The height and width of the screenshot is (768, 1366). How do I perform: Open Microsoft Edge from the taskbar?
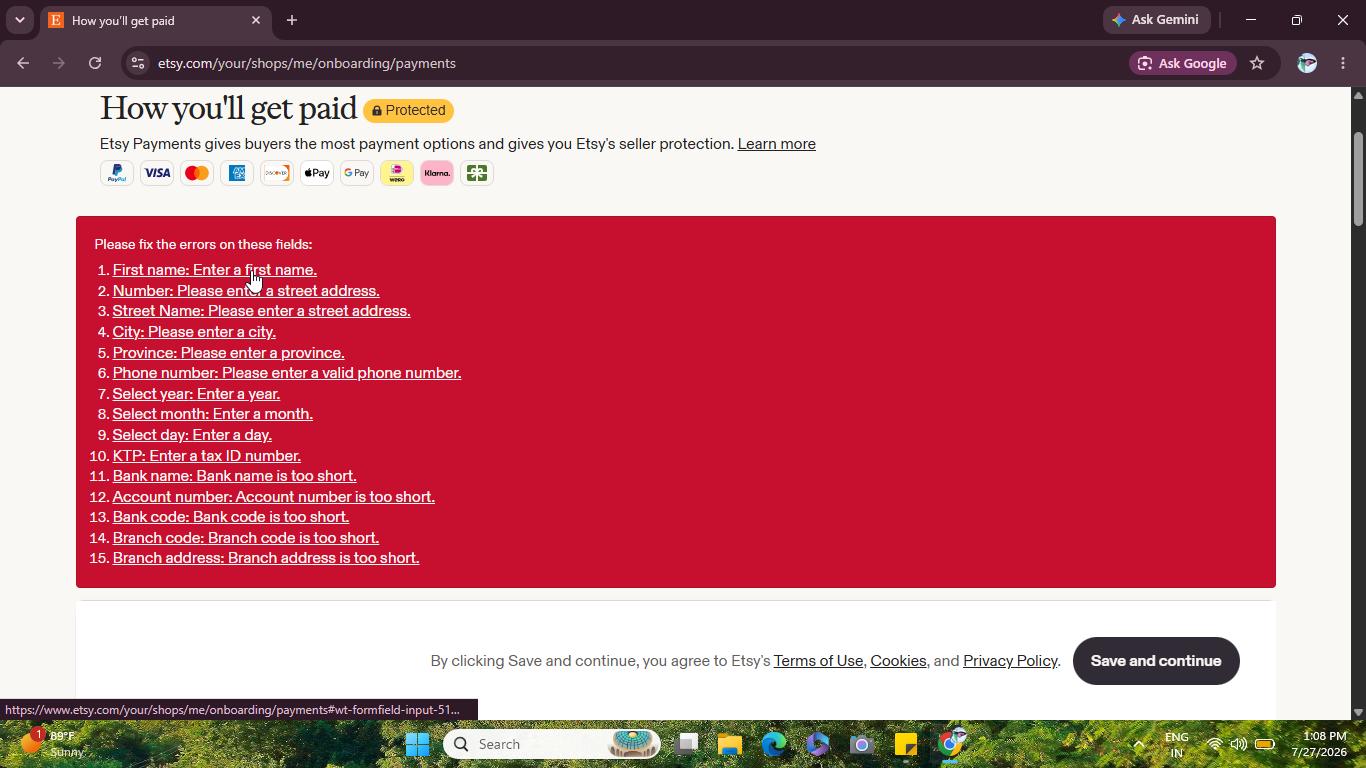pyautogui.click(x=774, y=744)
